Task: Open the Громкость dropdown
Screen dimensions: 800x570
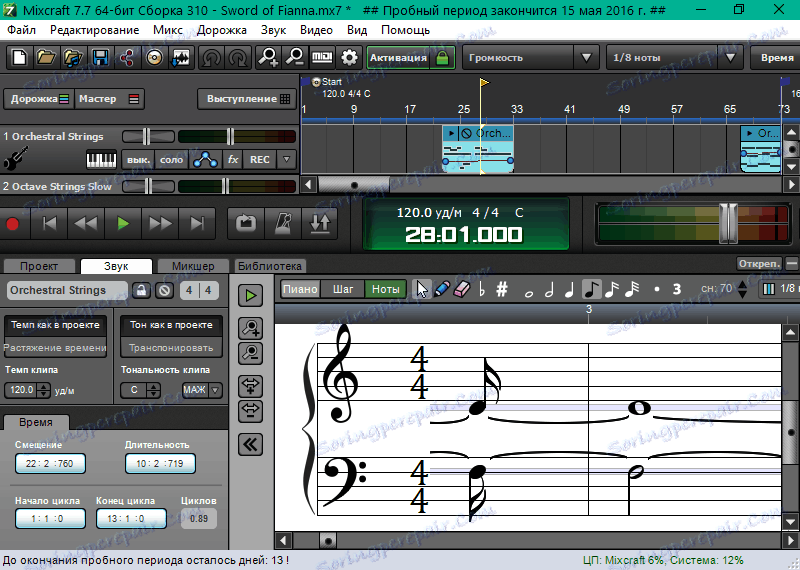Action: [x=530, y=58]
